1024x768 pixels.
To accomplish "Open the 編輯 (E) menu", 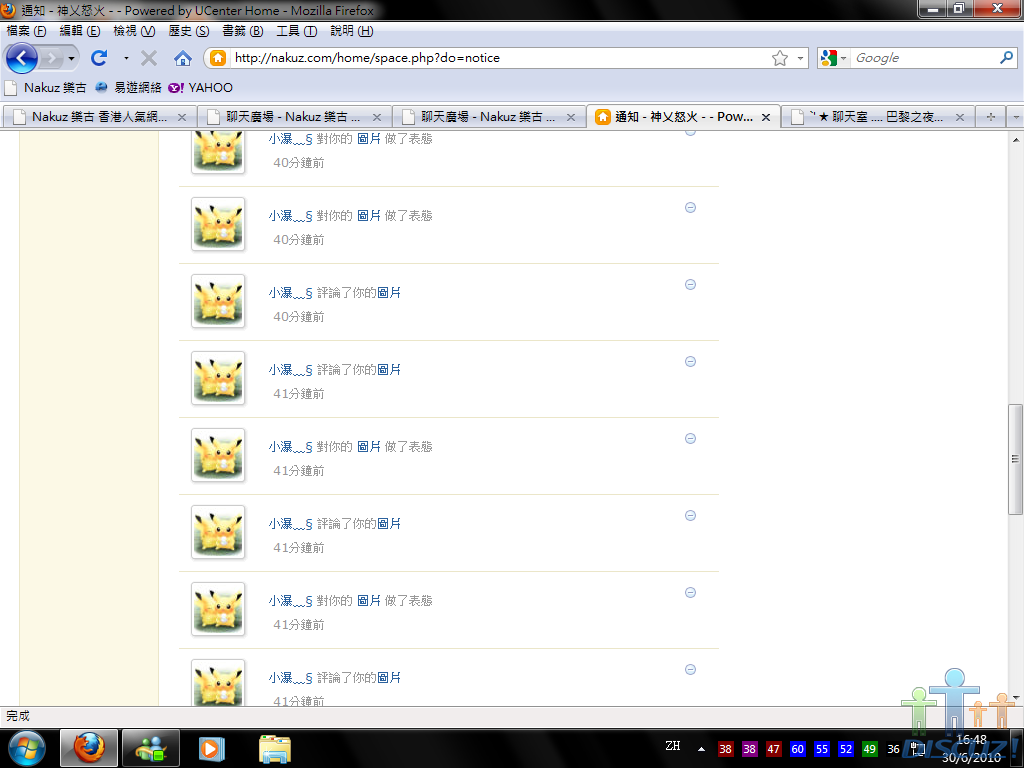I will [80, 31].
